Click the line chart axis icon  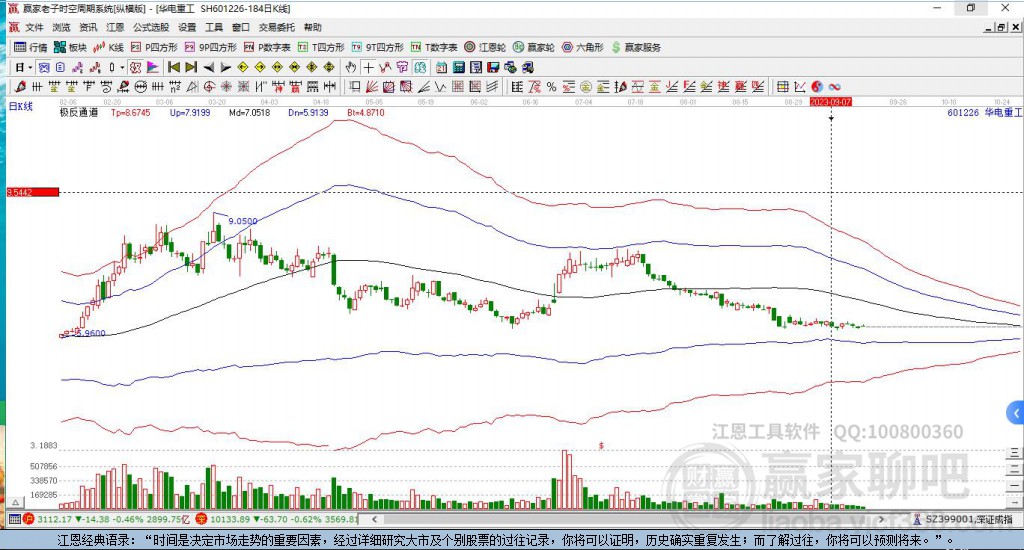coord(799,86)
